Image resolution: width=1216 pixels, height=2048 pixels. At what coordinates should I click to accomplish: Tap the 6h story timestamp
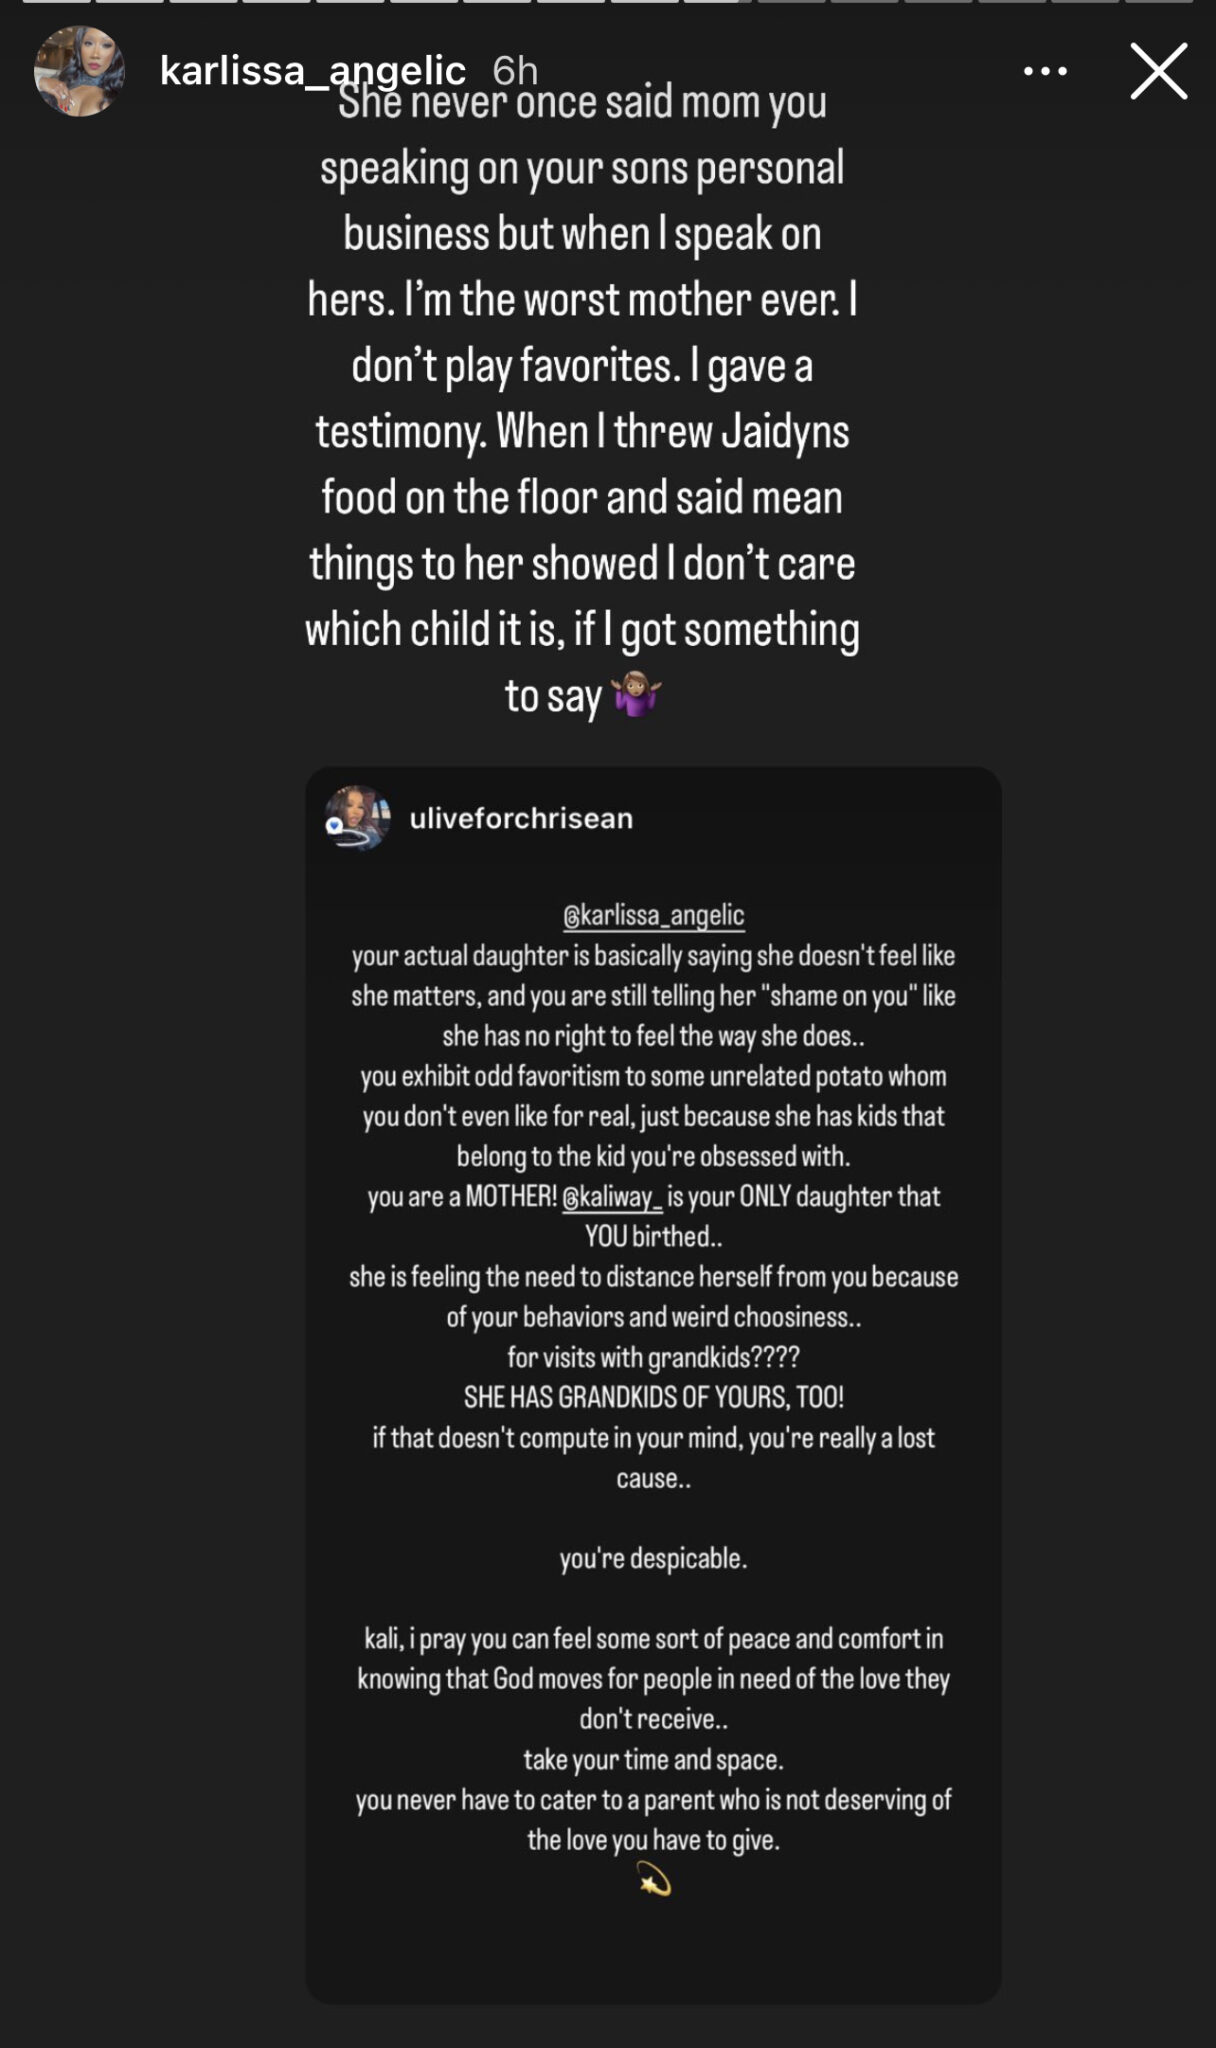pyautogui.click(x=515, y=71)
